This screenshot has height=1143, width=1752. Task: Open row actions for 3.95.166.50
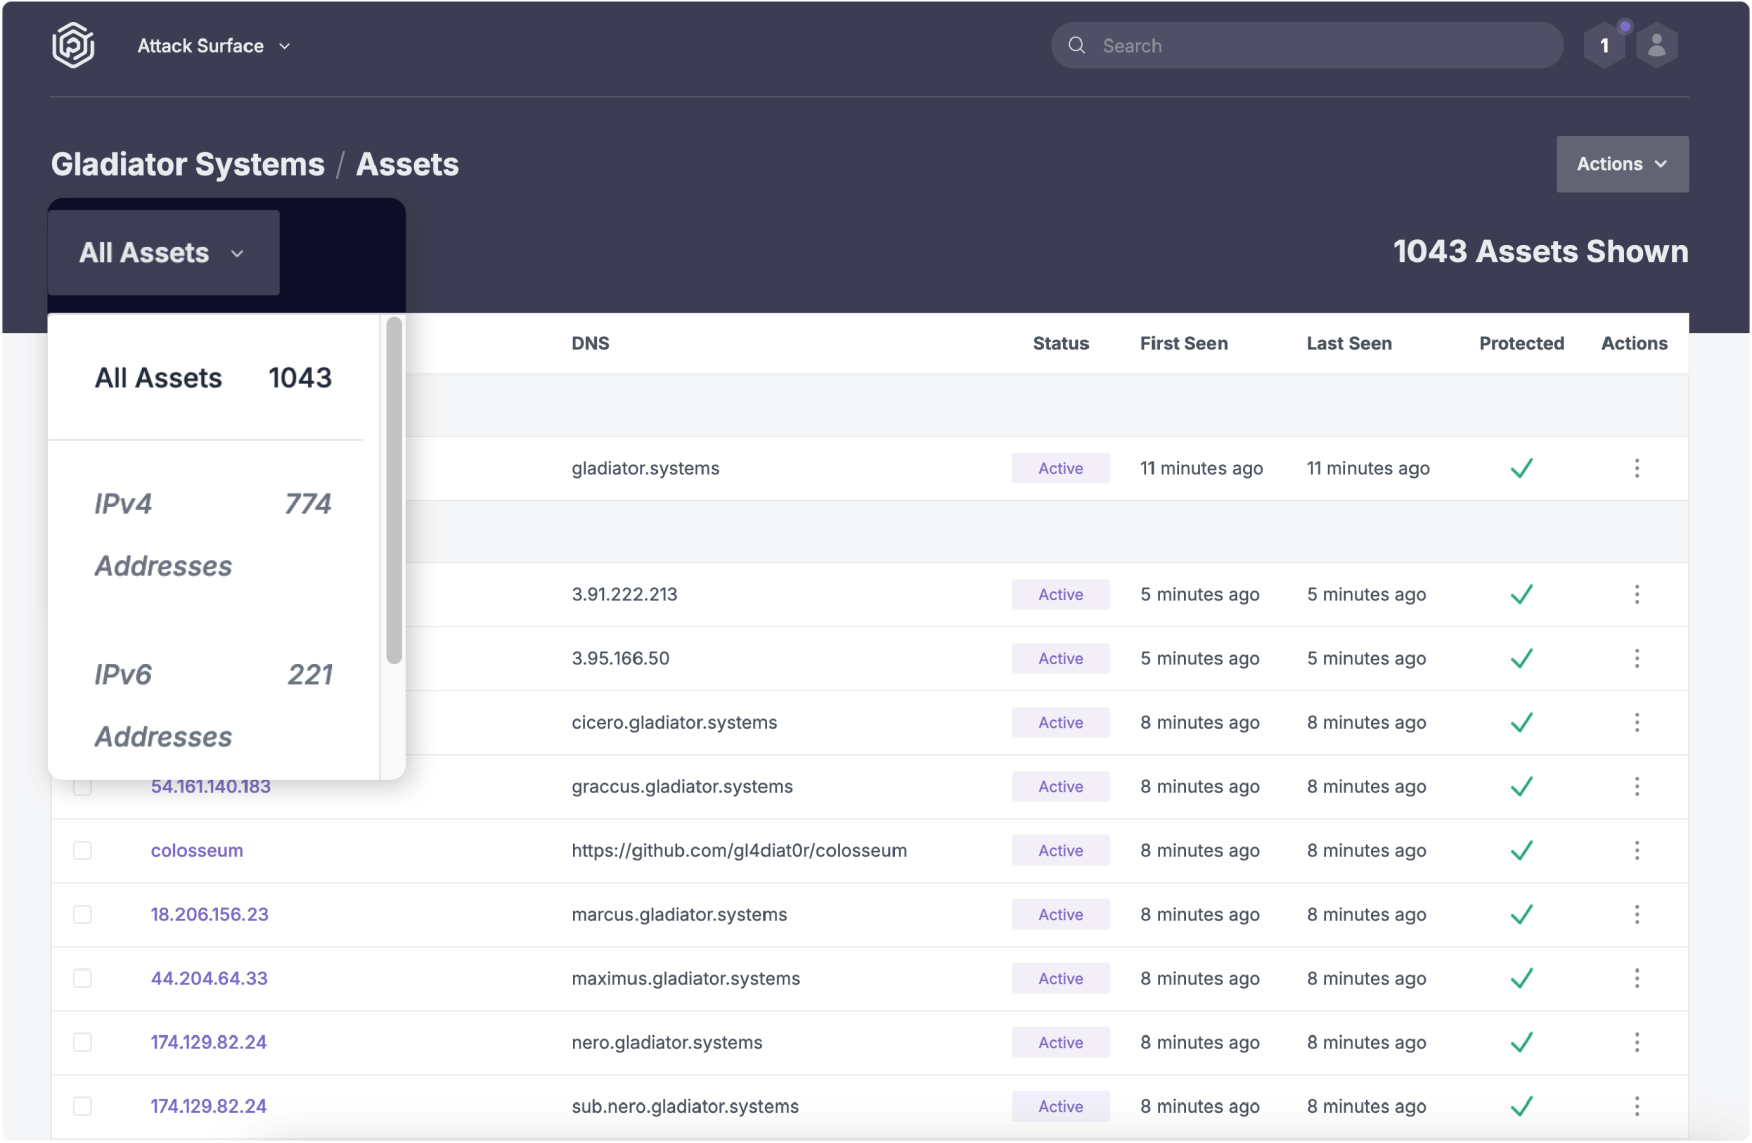click(1637, 658)
